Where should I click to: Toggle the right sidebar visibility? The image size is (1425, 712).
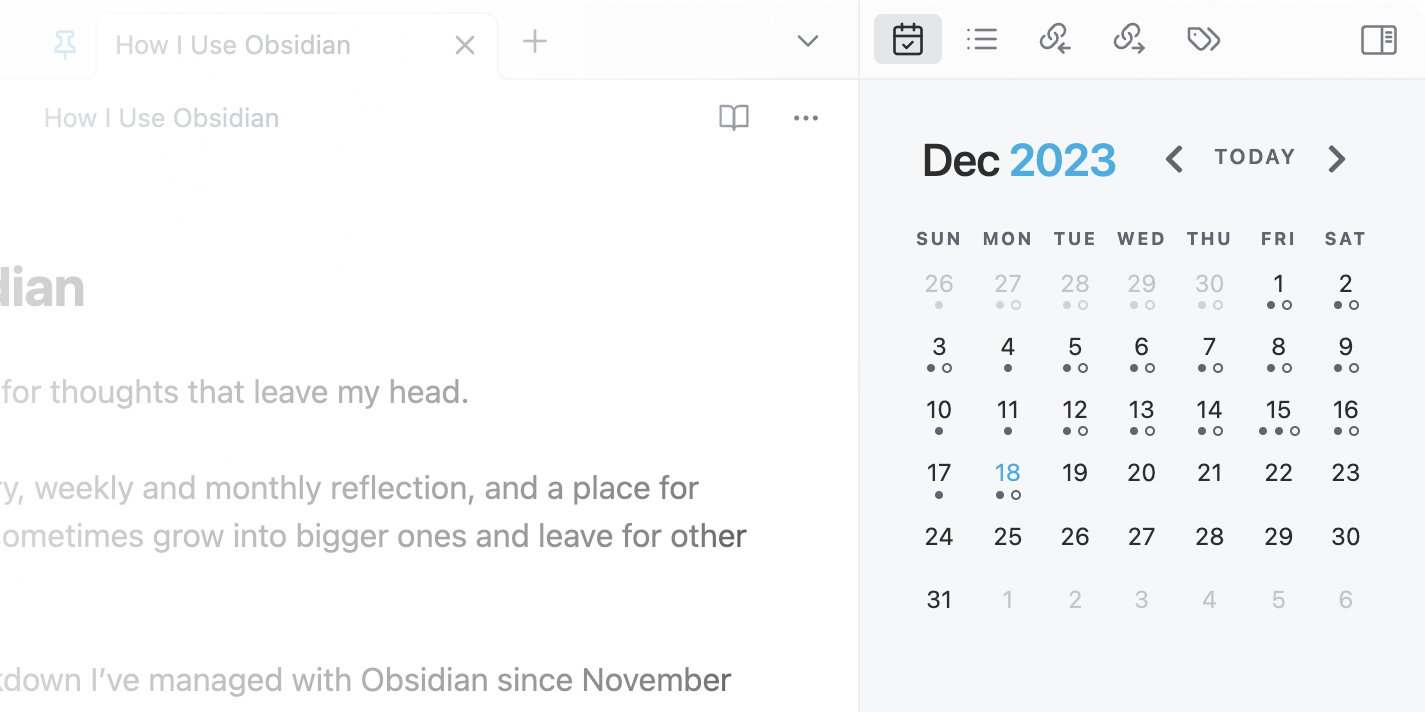click(1378, 41)
